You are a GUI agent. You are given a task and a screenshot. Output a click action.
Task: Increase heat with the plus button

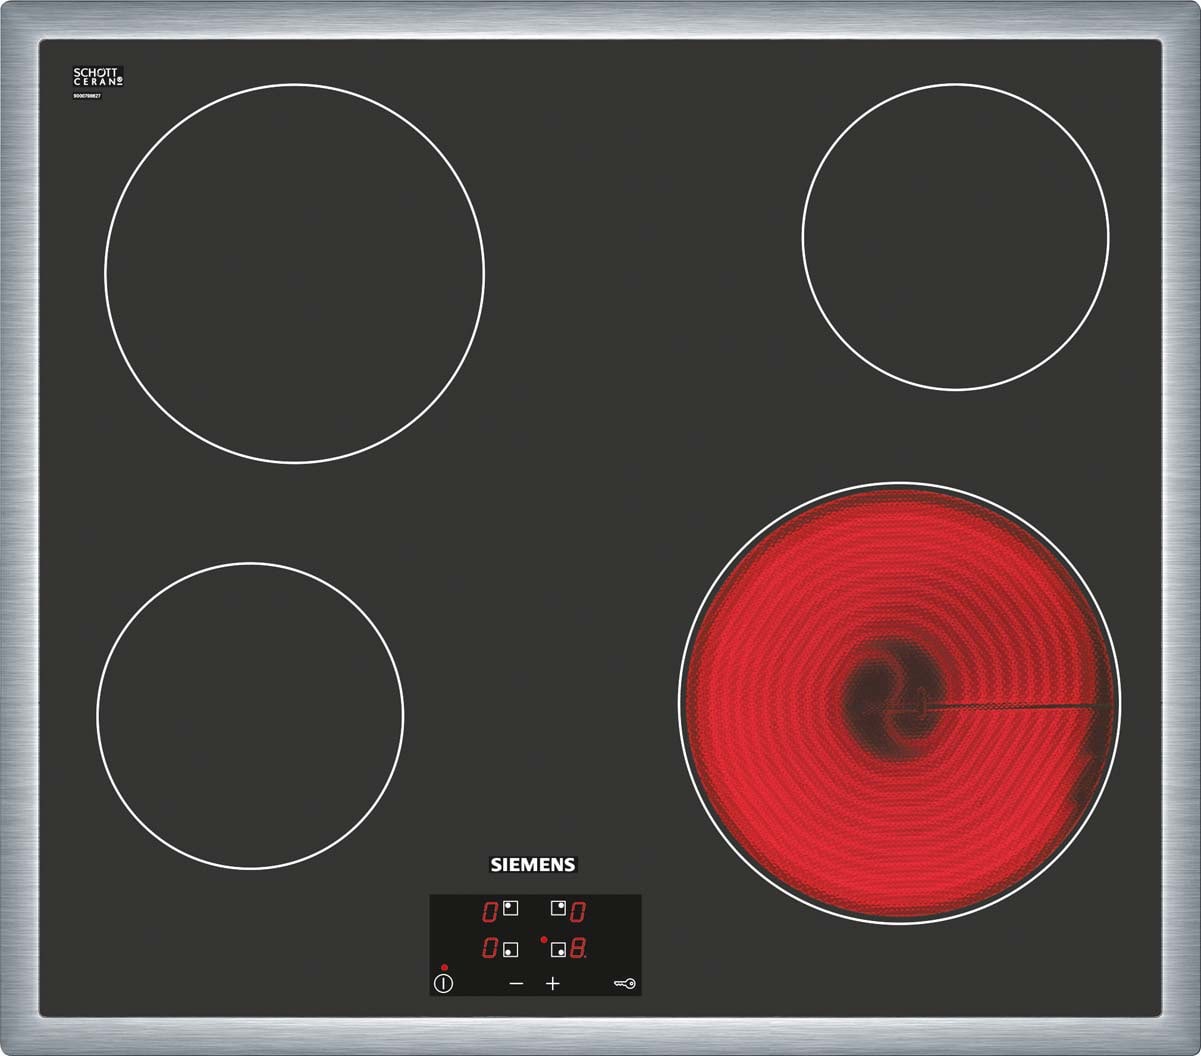coord(553,984)
